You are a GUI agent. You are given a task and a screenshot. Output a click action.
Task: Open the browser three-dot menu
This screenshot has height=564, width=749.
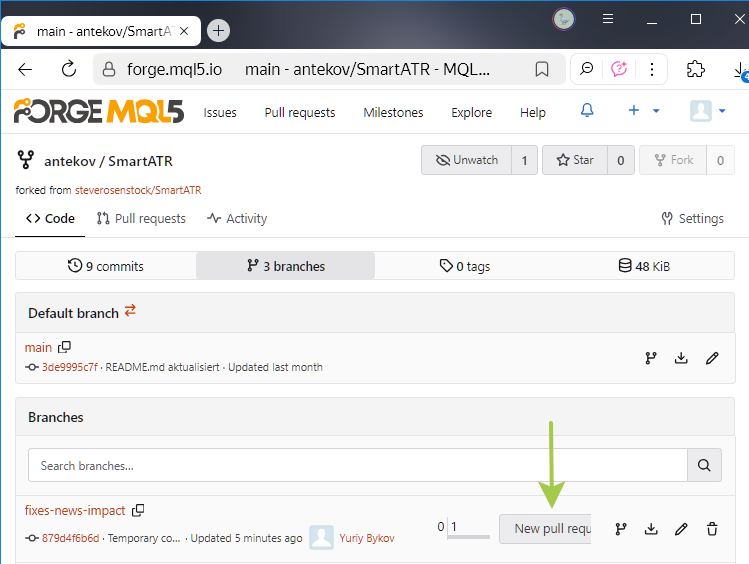pyautogui.click(x=652, y=69)
